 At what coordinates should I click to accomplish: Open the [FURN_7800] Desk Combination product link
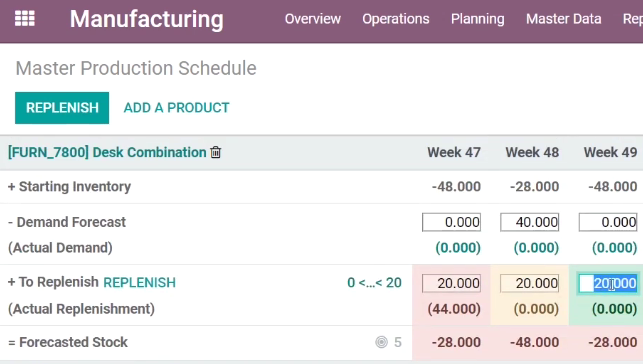click(107, 152)
